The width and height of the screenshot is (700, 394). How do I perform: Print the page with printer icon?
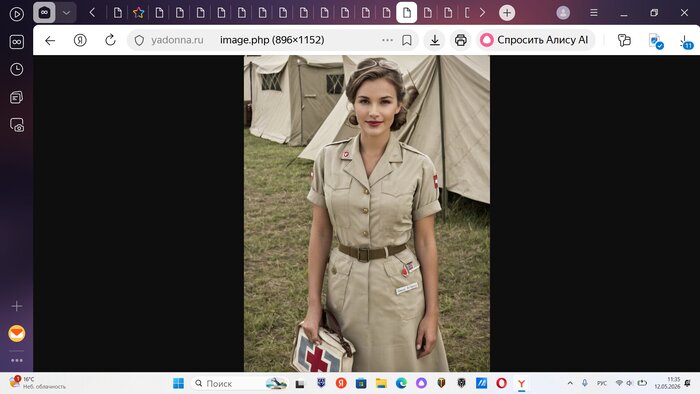(461, 40)
